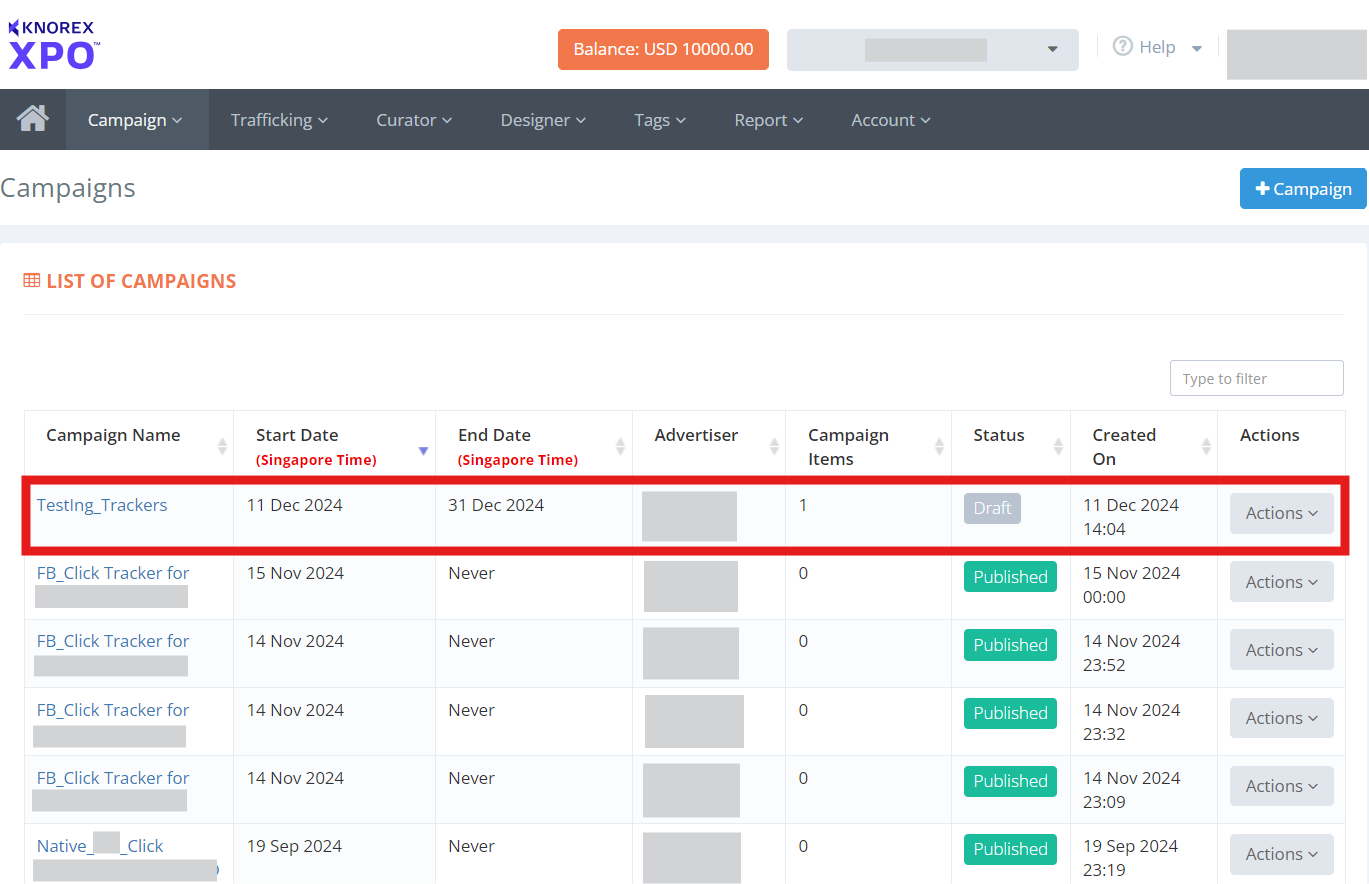Open the Testing_Trackers campaign link
The height and width of the screenshot is (884, 1369).
(102, 505)
